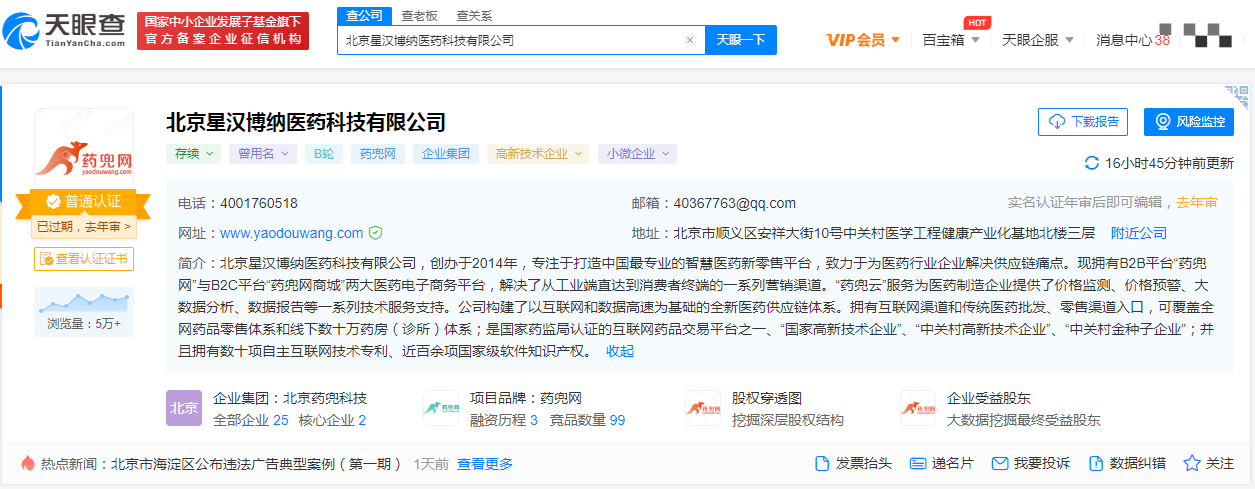The image size is (1255, 489).
Task: Clear the search box with the X icon
Action: coord(689,40)
